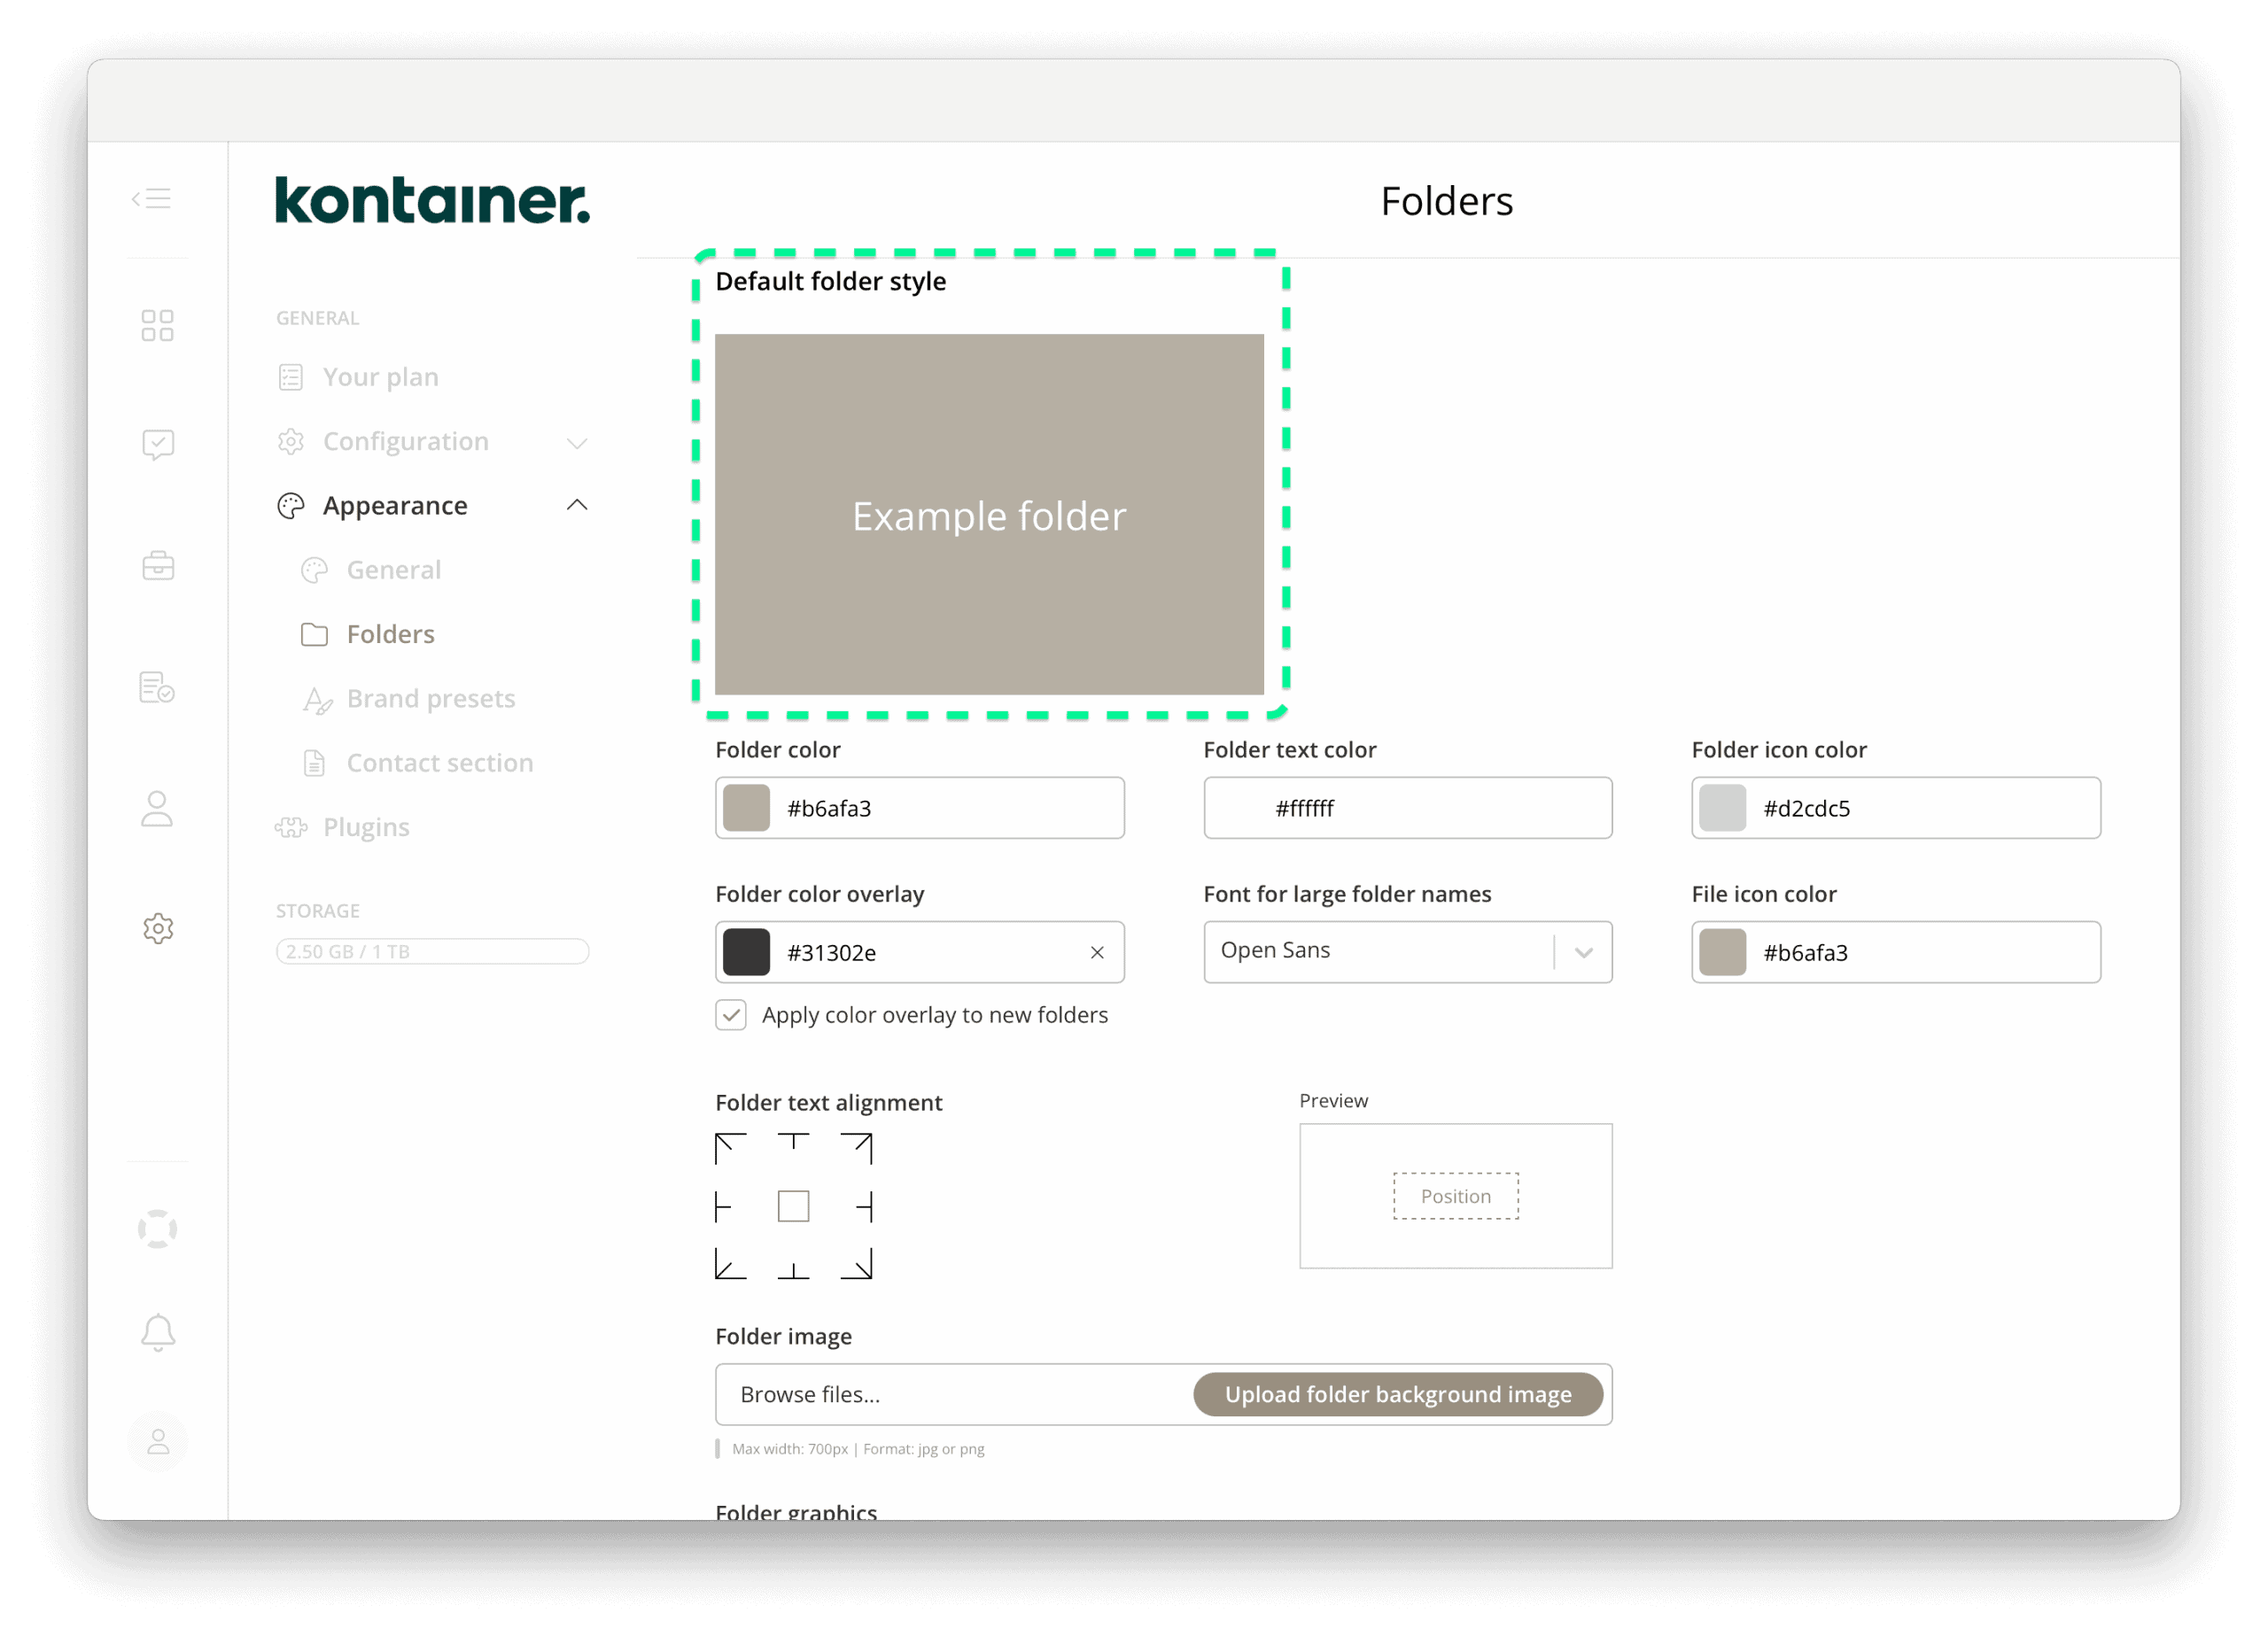Clear the folder color overlay with the X
The width and height of the screenshot is (2268, 1636).
point(1097,952)
